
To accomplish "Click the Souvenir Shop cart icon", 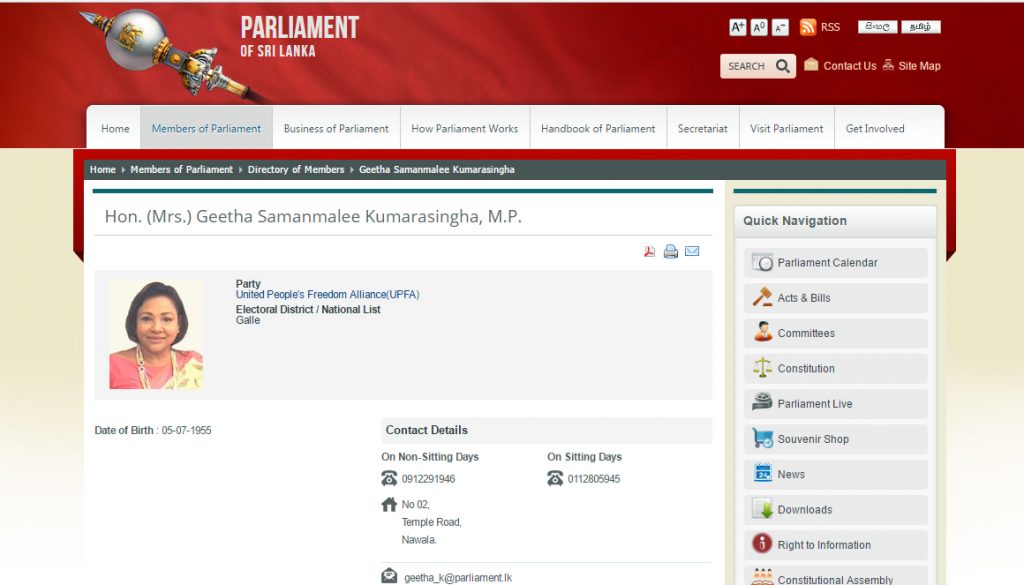I will pos(762,437).
